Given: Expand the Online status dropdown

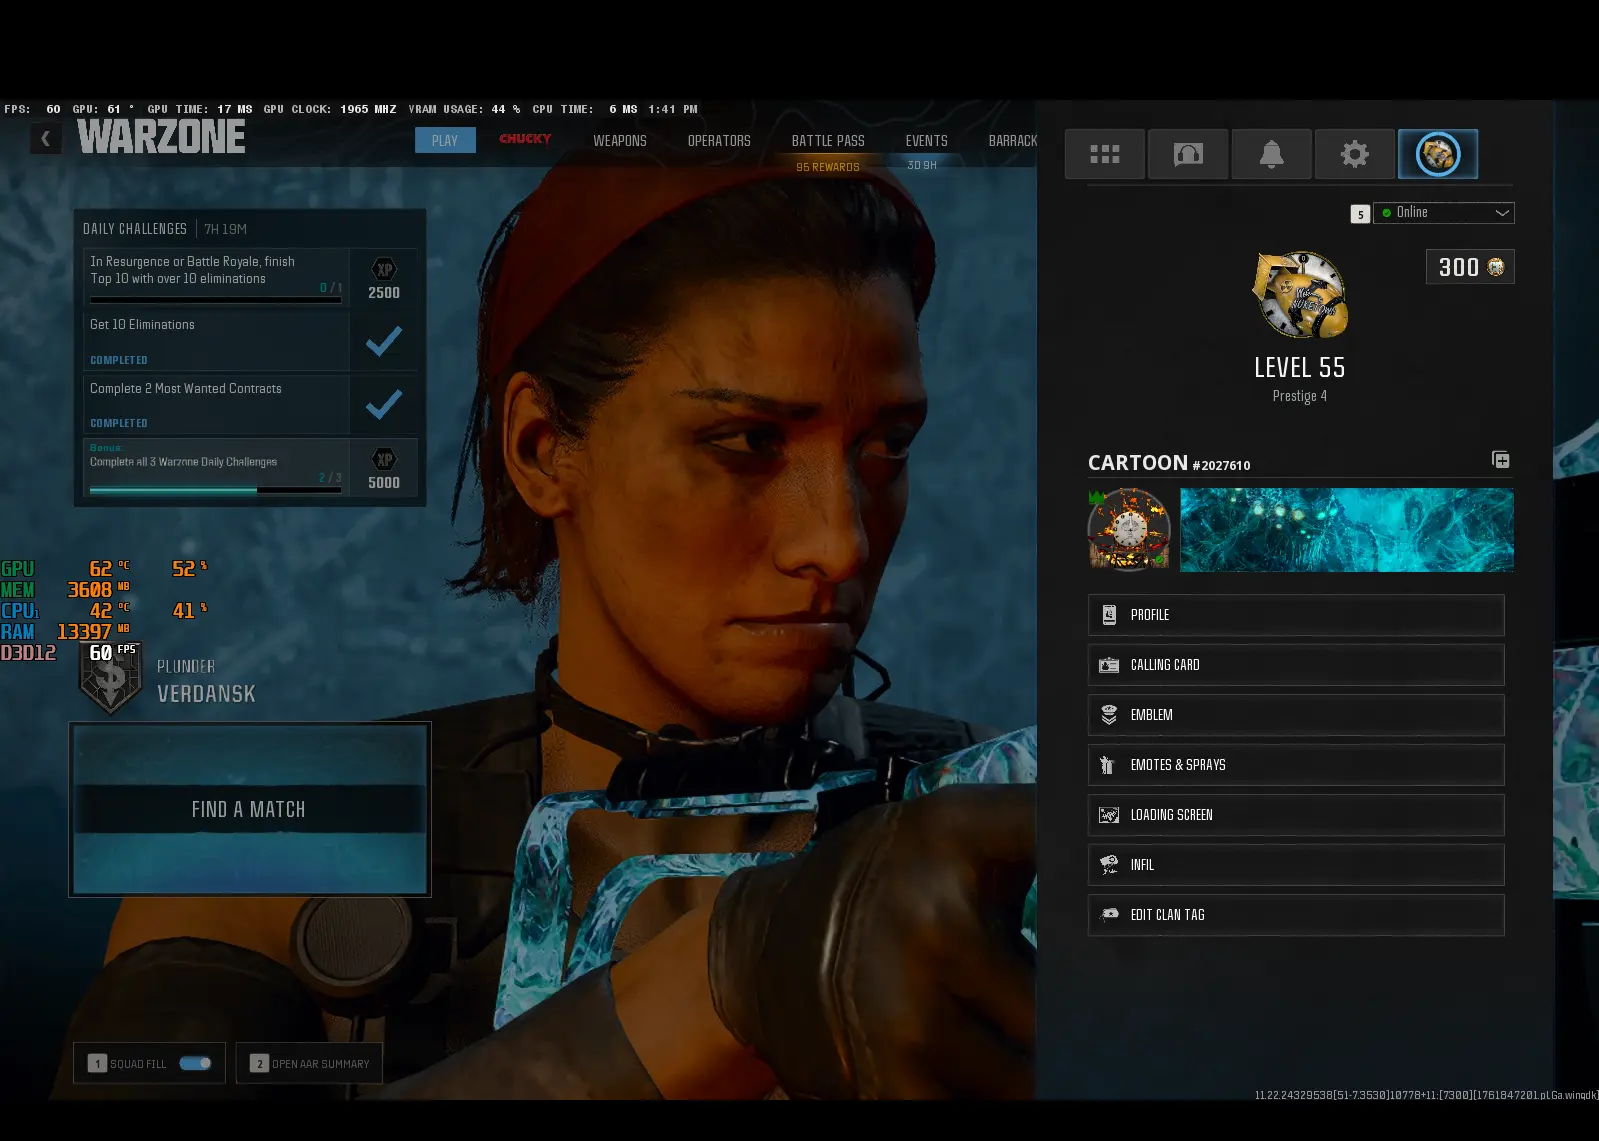Looking at the screenshot, I should coord(1444,213).
